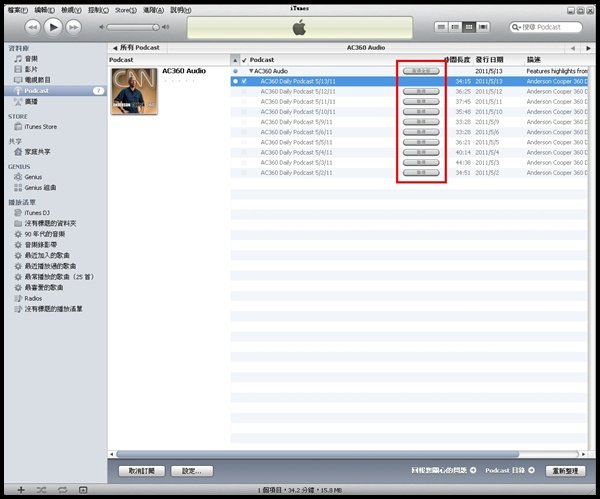Click the sort arrow column header
This screenshot has width=600, height=499.
tap(235, 60)
